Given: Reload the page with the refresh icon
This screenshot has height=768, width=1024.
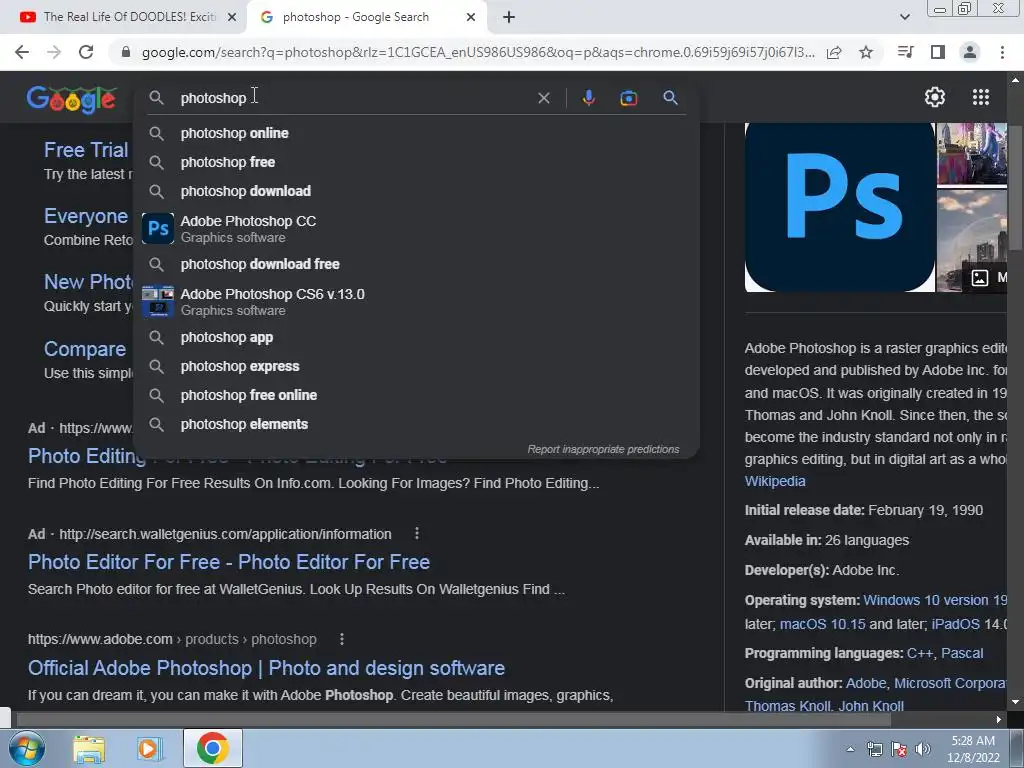Looking at the screenshot, I should 86,52.
